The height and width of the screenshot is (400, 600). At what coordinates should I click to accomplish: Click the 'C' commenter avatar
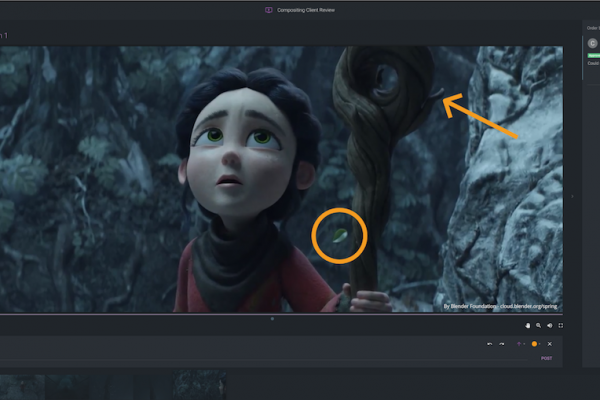click(x=592, y=43)
